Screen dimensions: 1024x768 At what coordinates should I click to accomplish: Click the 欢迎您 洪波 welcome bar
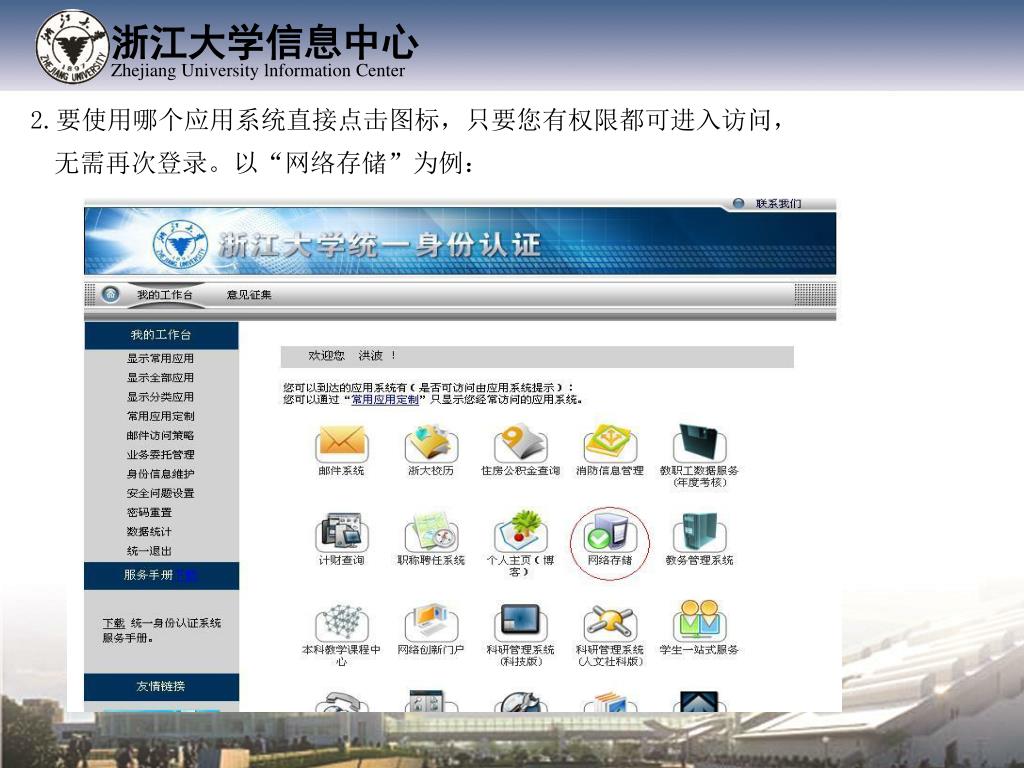(537, 356)
